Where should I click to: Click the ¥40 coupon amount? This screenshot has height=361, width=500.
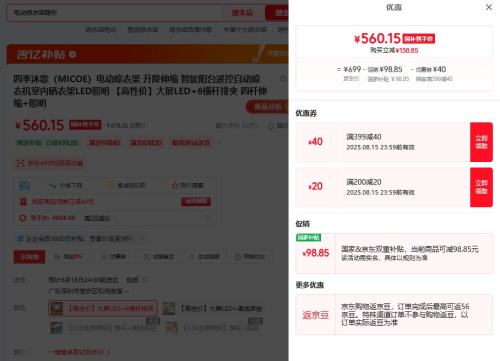click(315, 142)
